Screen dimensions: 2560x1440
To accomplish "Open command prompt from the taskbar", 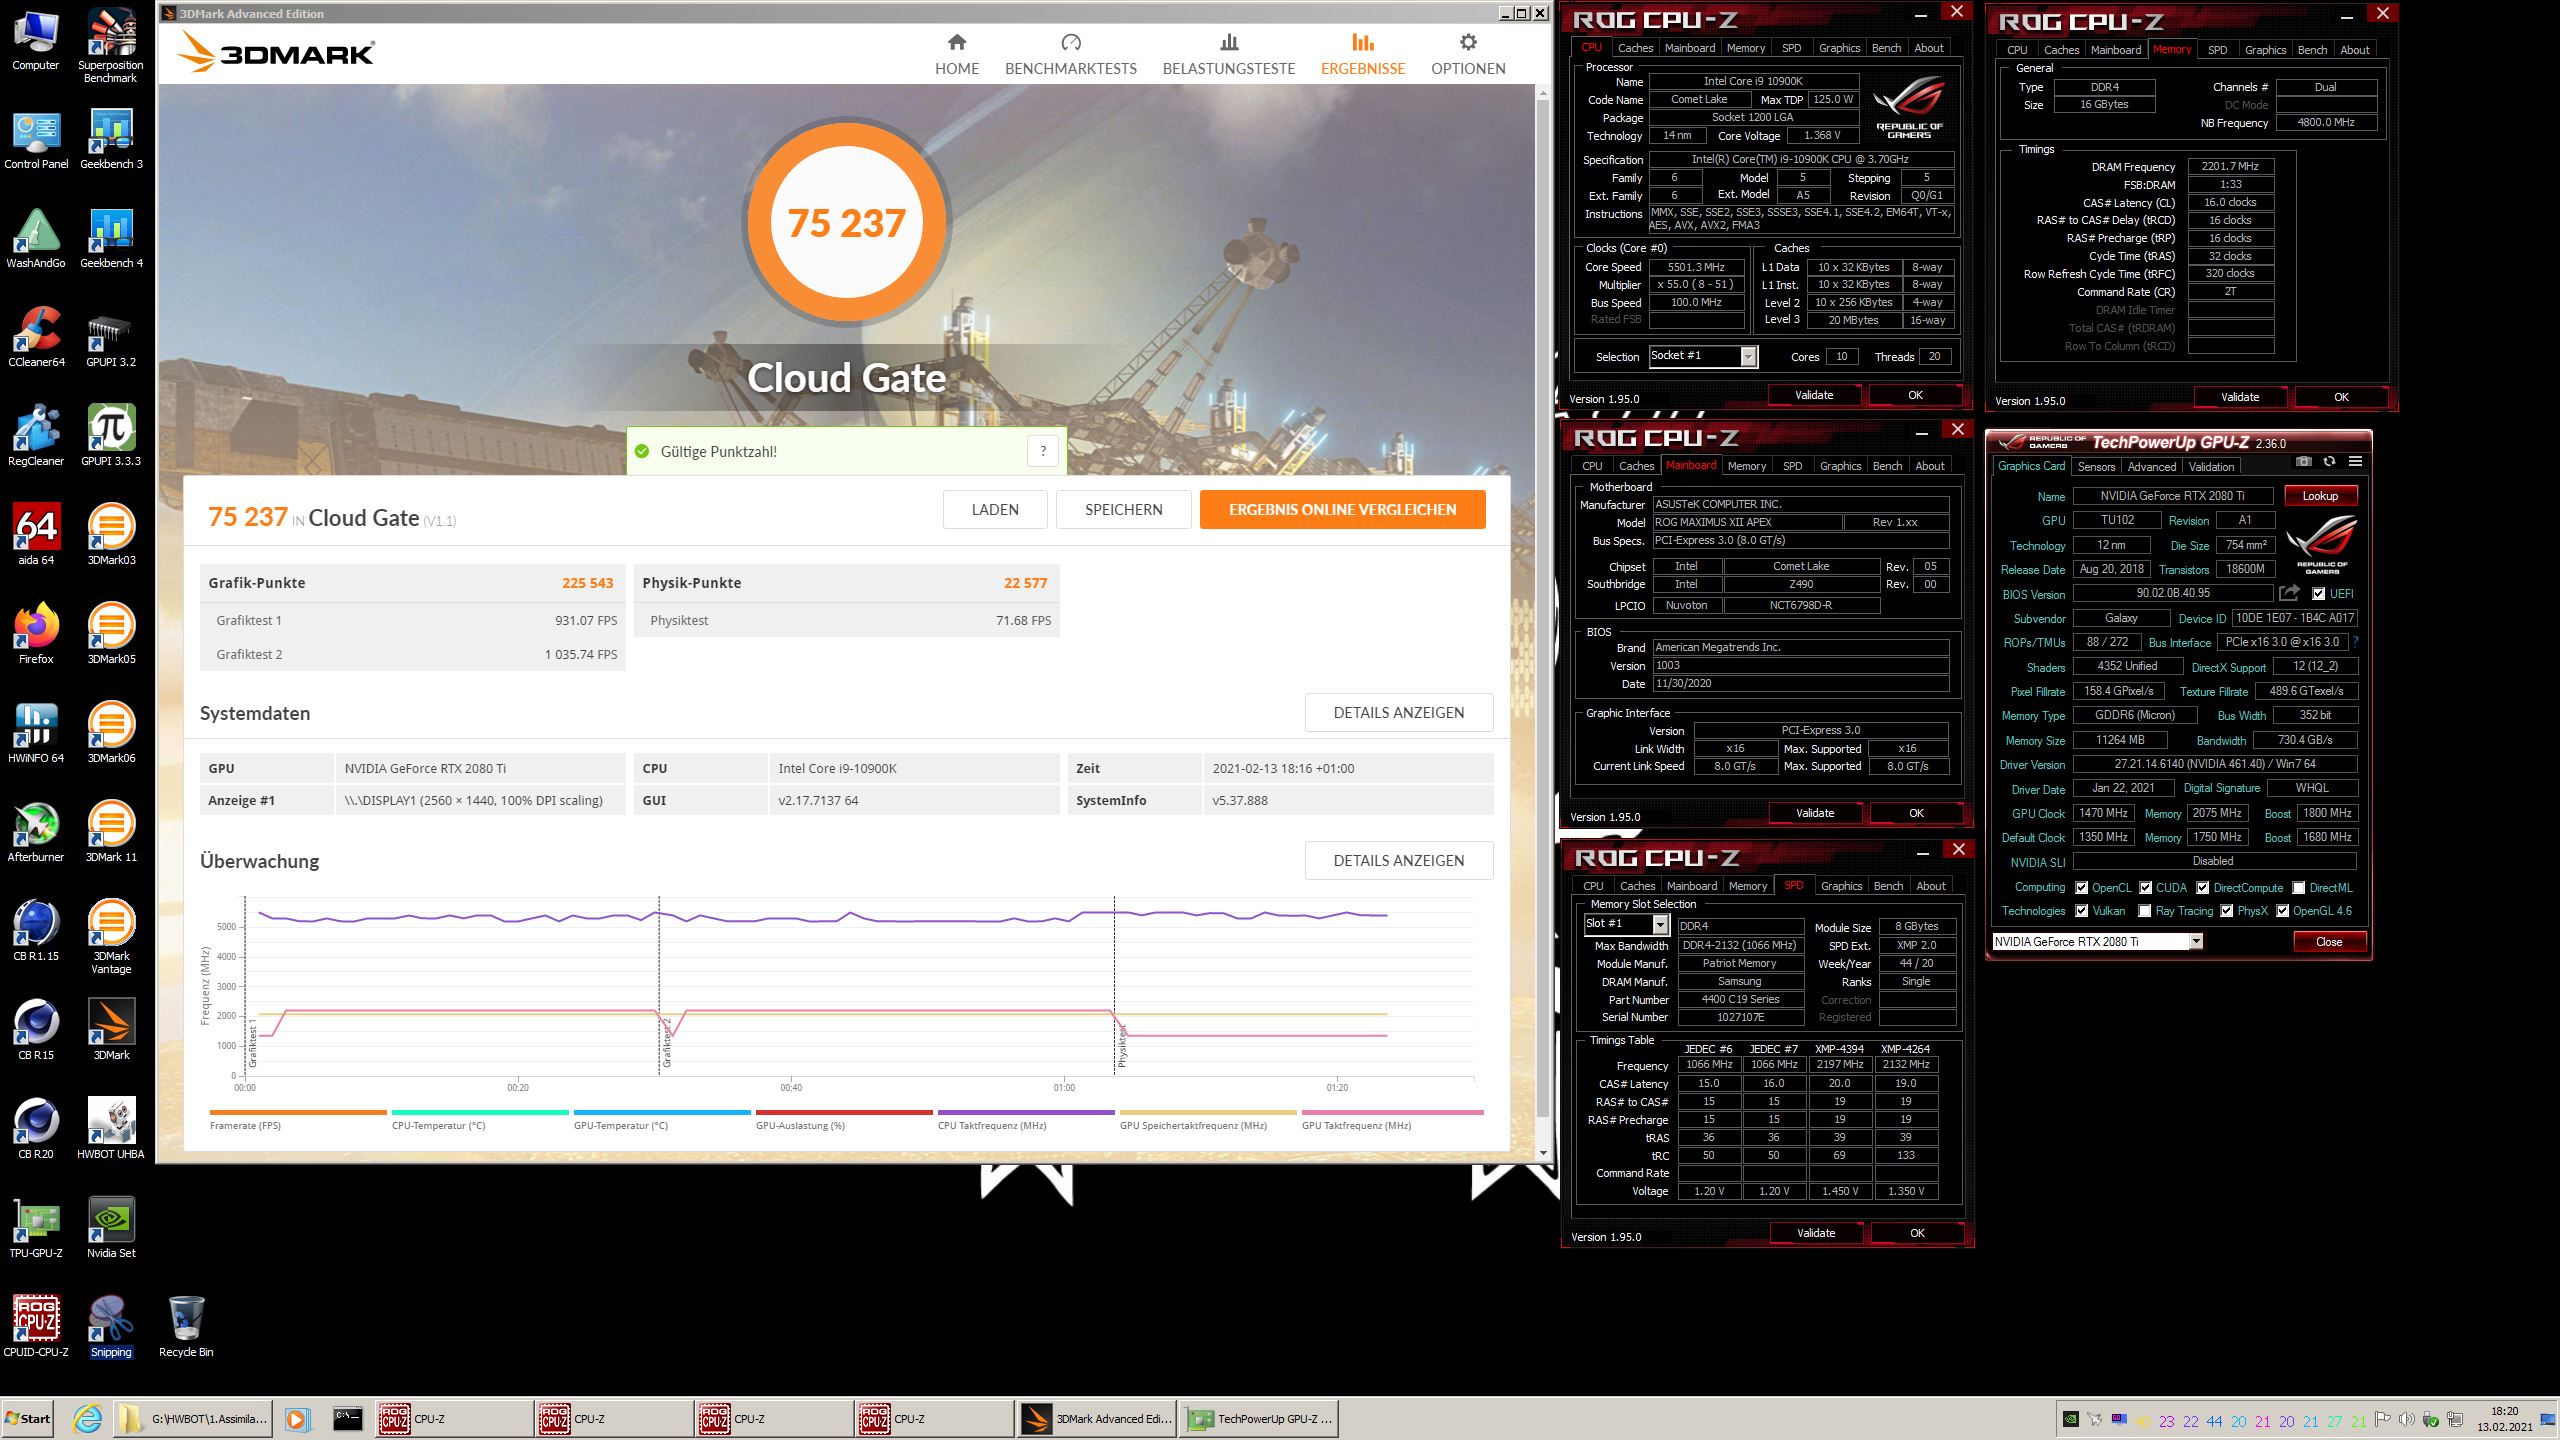I will 347,1418.
